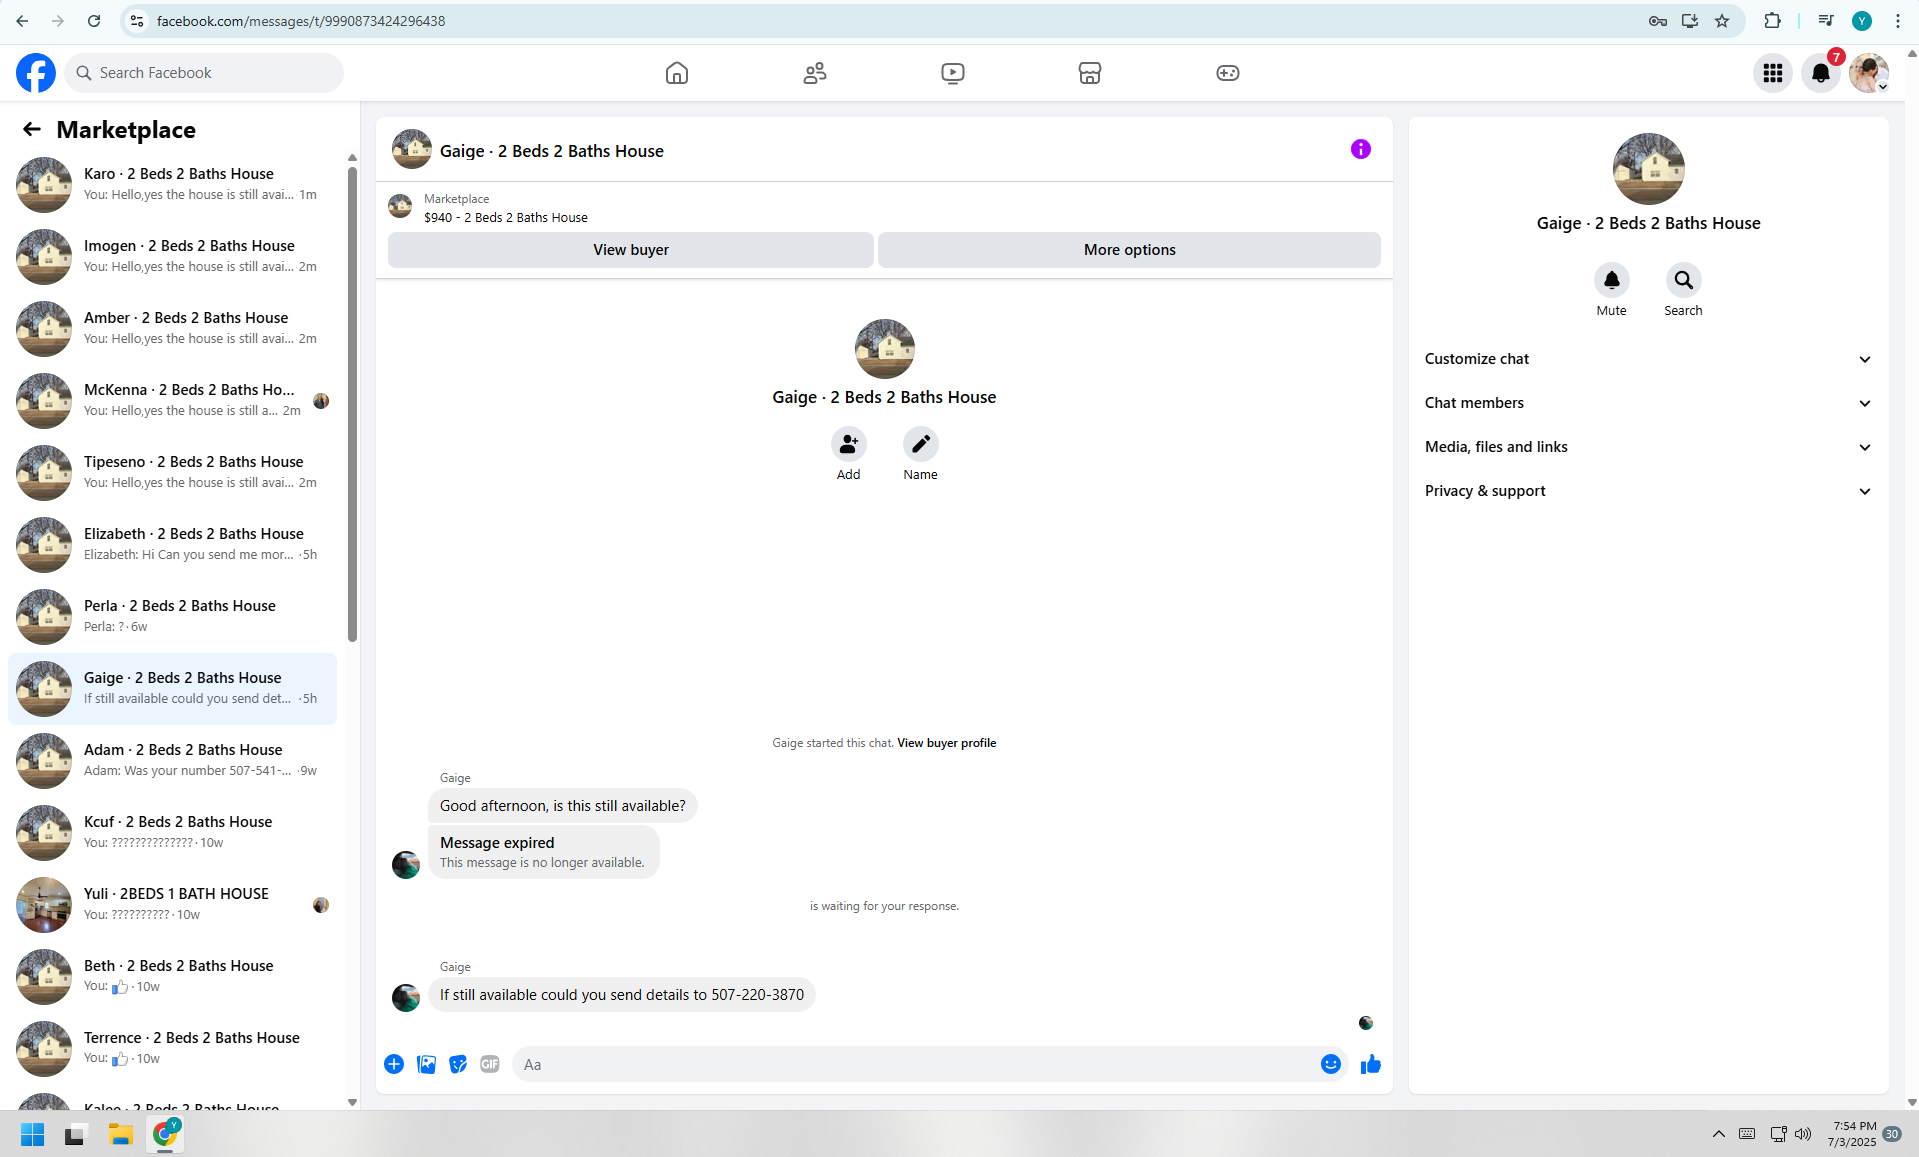Choose a sticker icon in composer

458,1064
